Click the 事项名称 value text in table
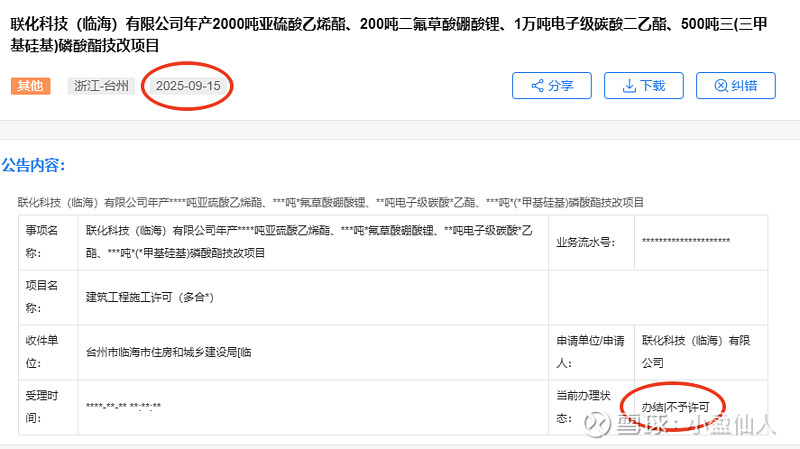Image resolution: width=800 pixels, height=449 pixels. (309, 242)
